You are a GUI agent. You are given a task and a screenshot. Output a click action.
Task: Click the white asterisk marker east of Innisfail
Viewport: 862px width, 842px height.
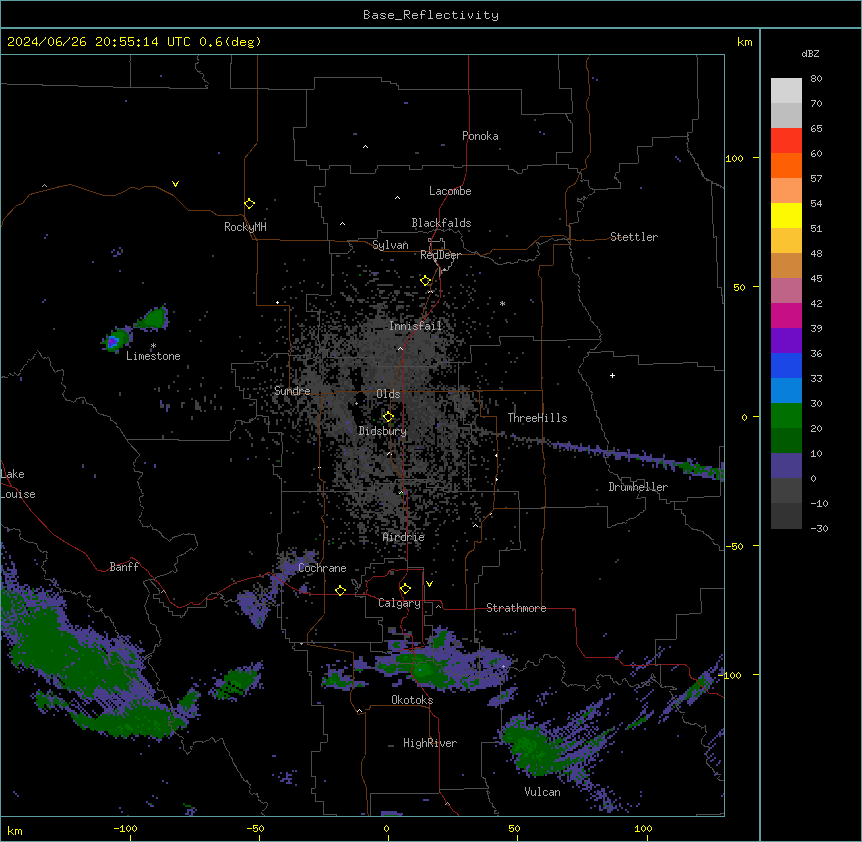point(502,303)
